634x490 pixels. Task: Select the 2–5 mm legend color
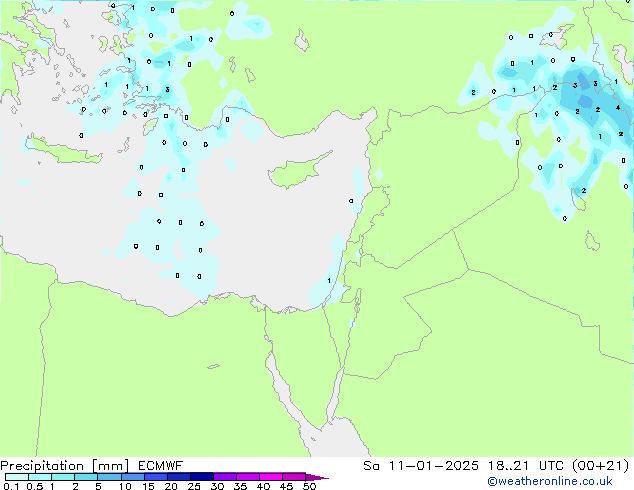coord(86,477)
